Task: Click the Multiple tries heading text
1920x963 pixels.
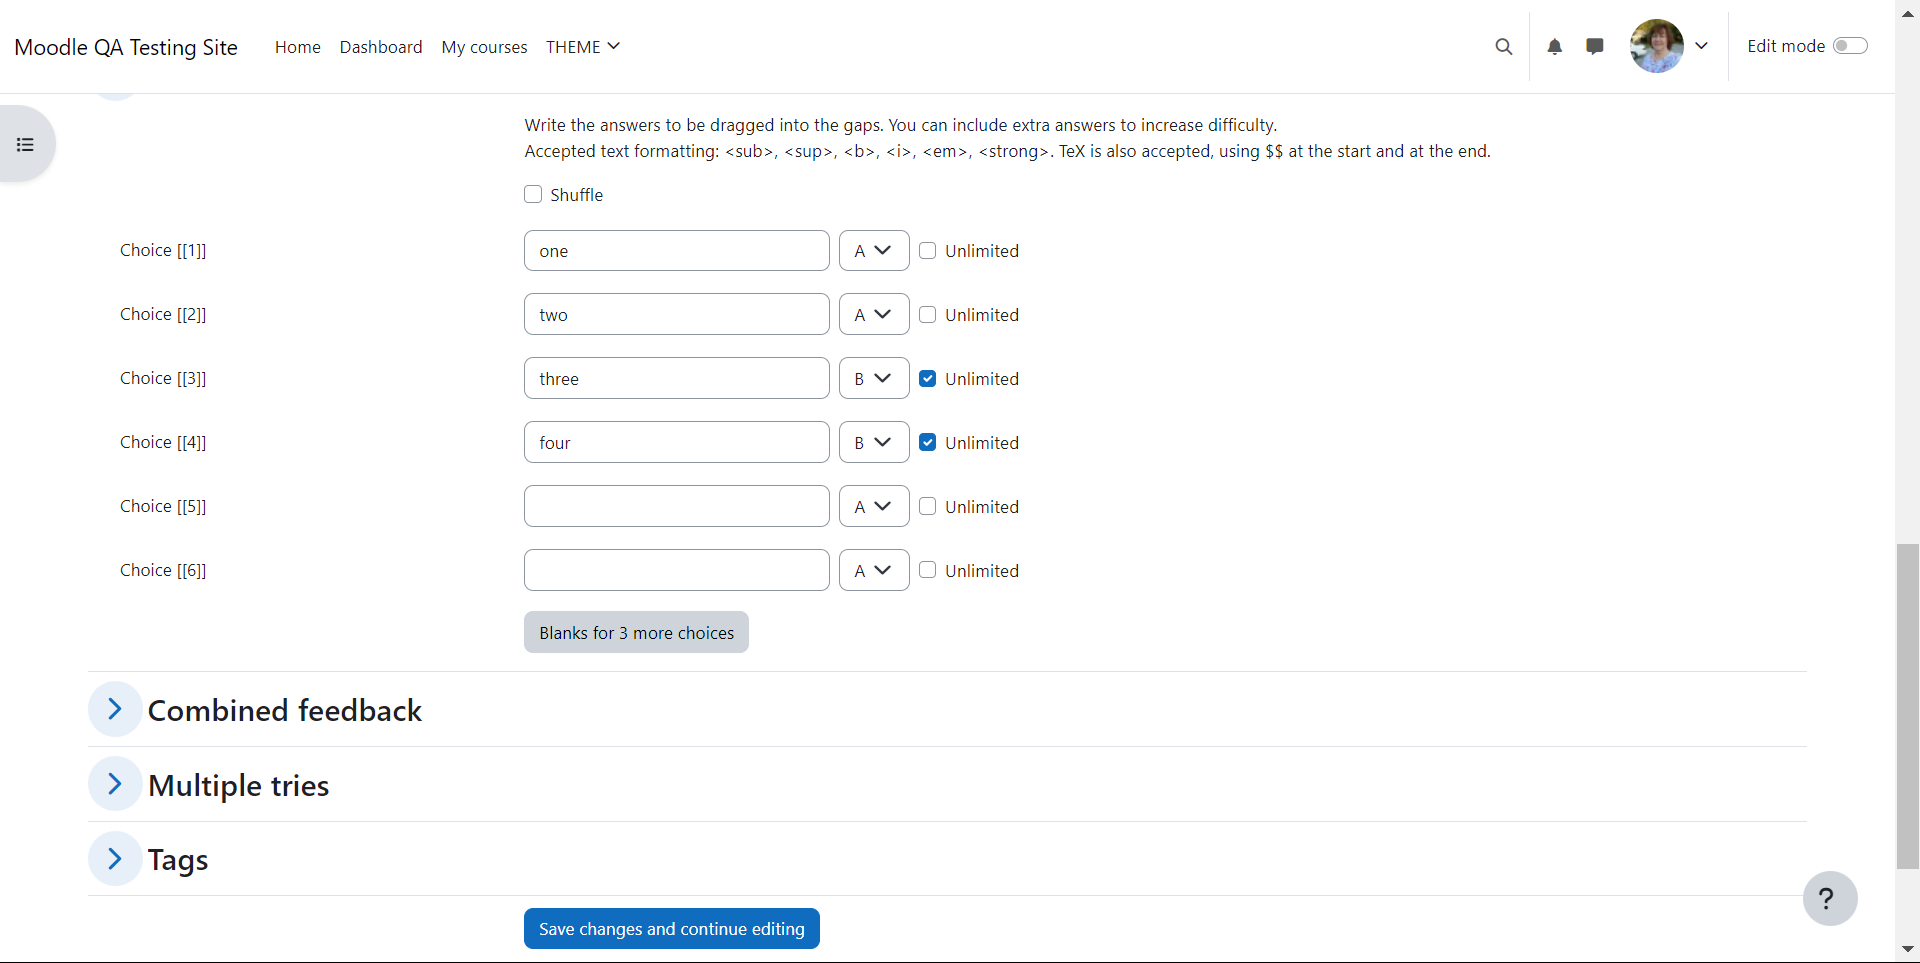Action: 239,785
